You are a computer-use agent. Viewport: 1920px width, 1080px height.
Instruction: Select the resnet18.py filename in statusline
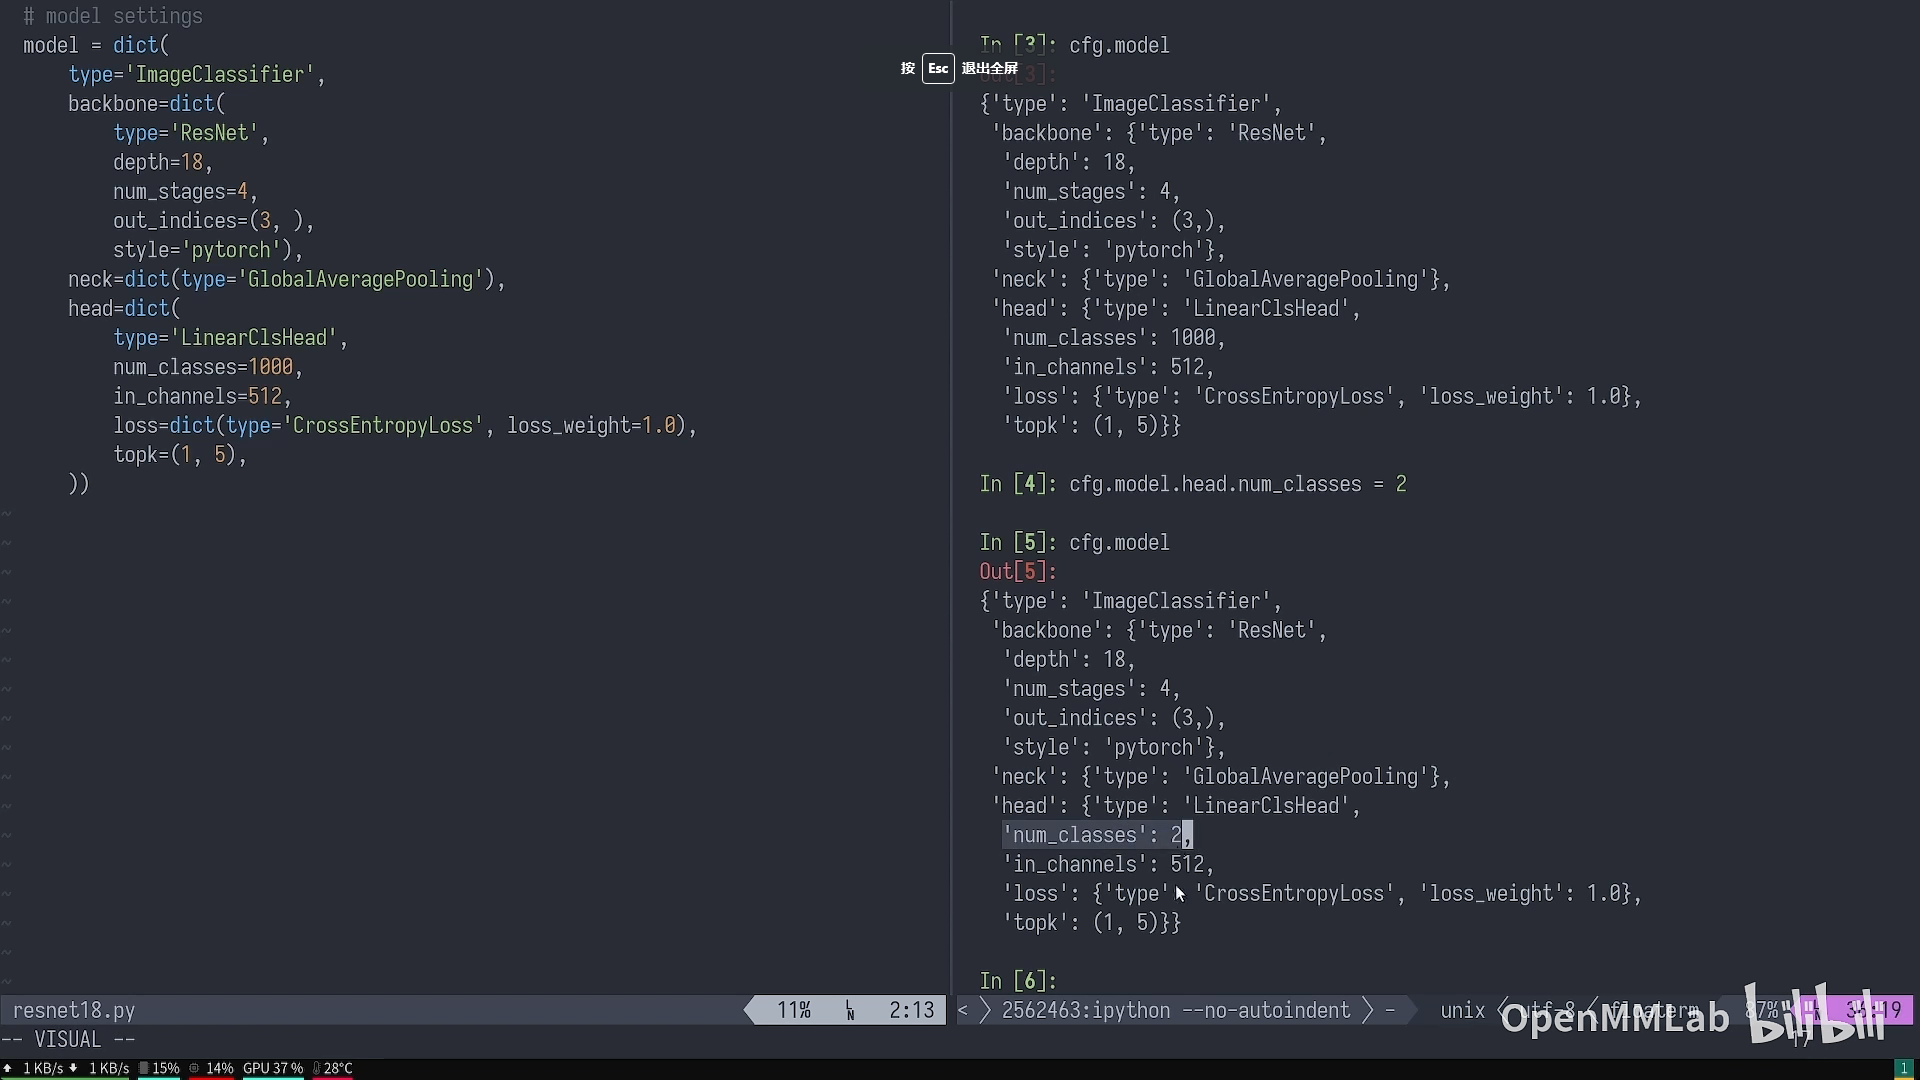74,1011
